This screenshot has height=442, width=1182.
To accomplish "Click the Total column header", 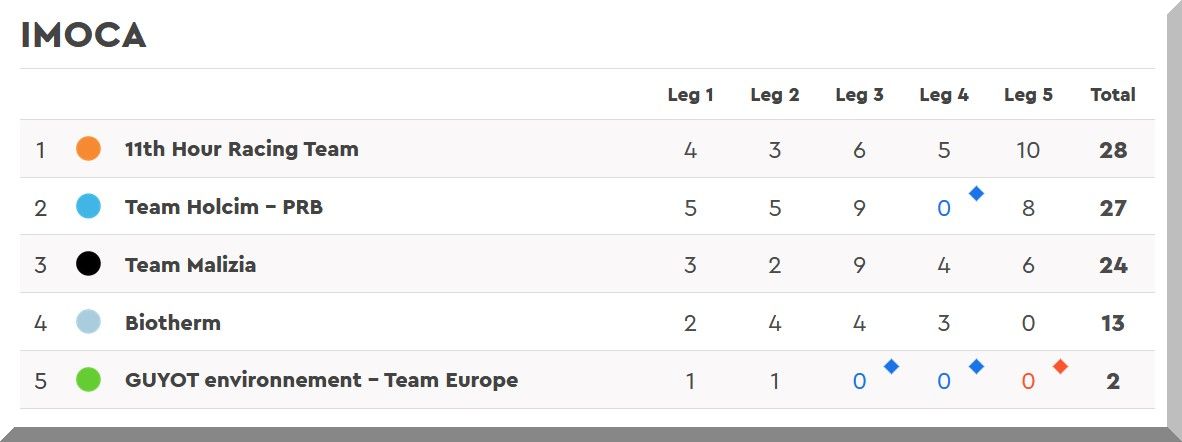I will click(x=1112, y=95).
